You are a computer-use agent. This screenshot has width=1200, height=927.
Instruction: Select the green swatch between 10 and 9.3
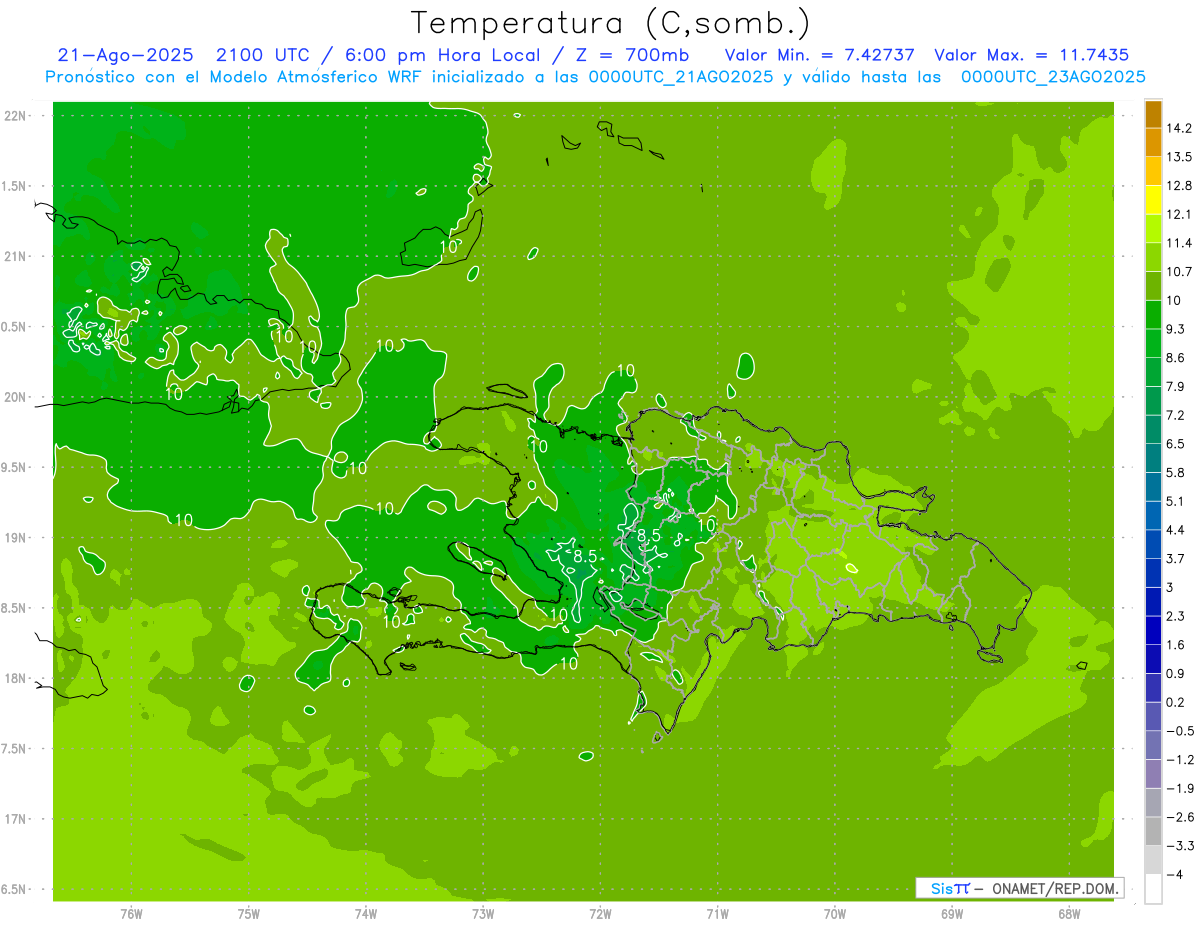(1153, 315)
